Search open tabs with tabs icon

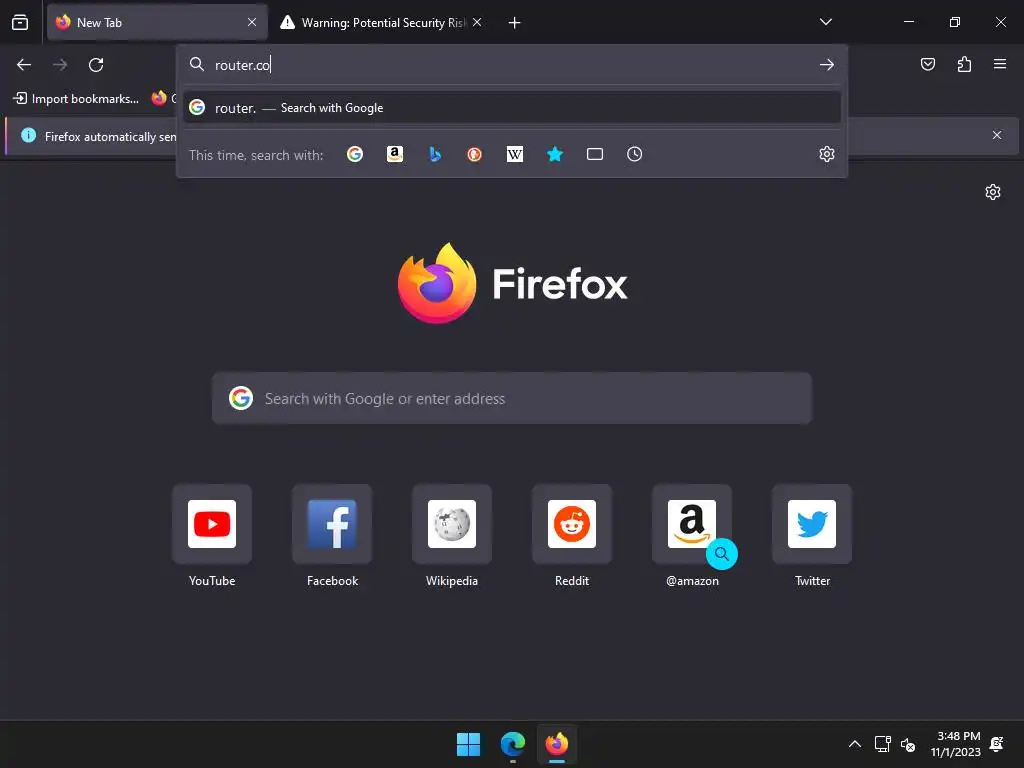pyautogui.click(x=595, y=154)
